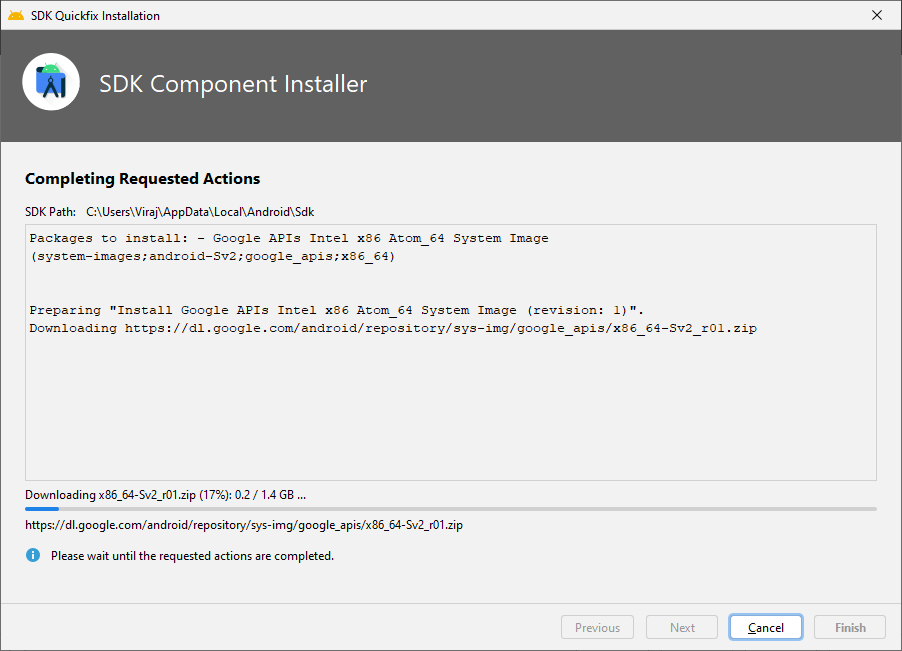Click the "SDK Path:" label
Screen dimensions: 902x651
point(51,211)
